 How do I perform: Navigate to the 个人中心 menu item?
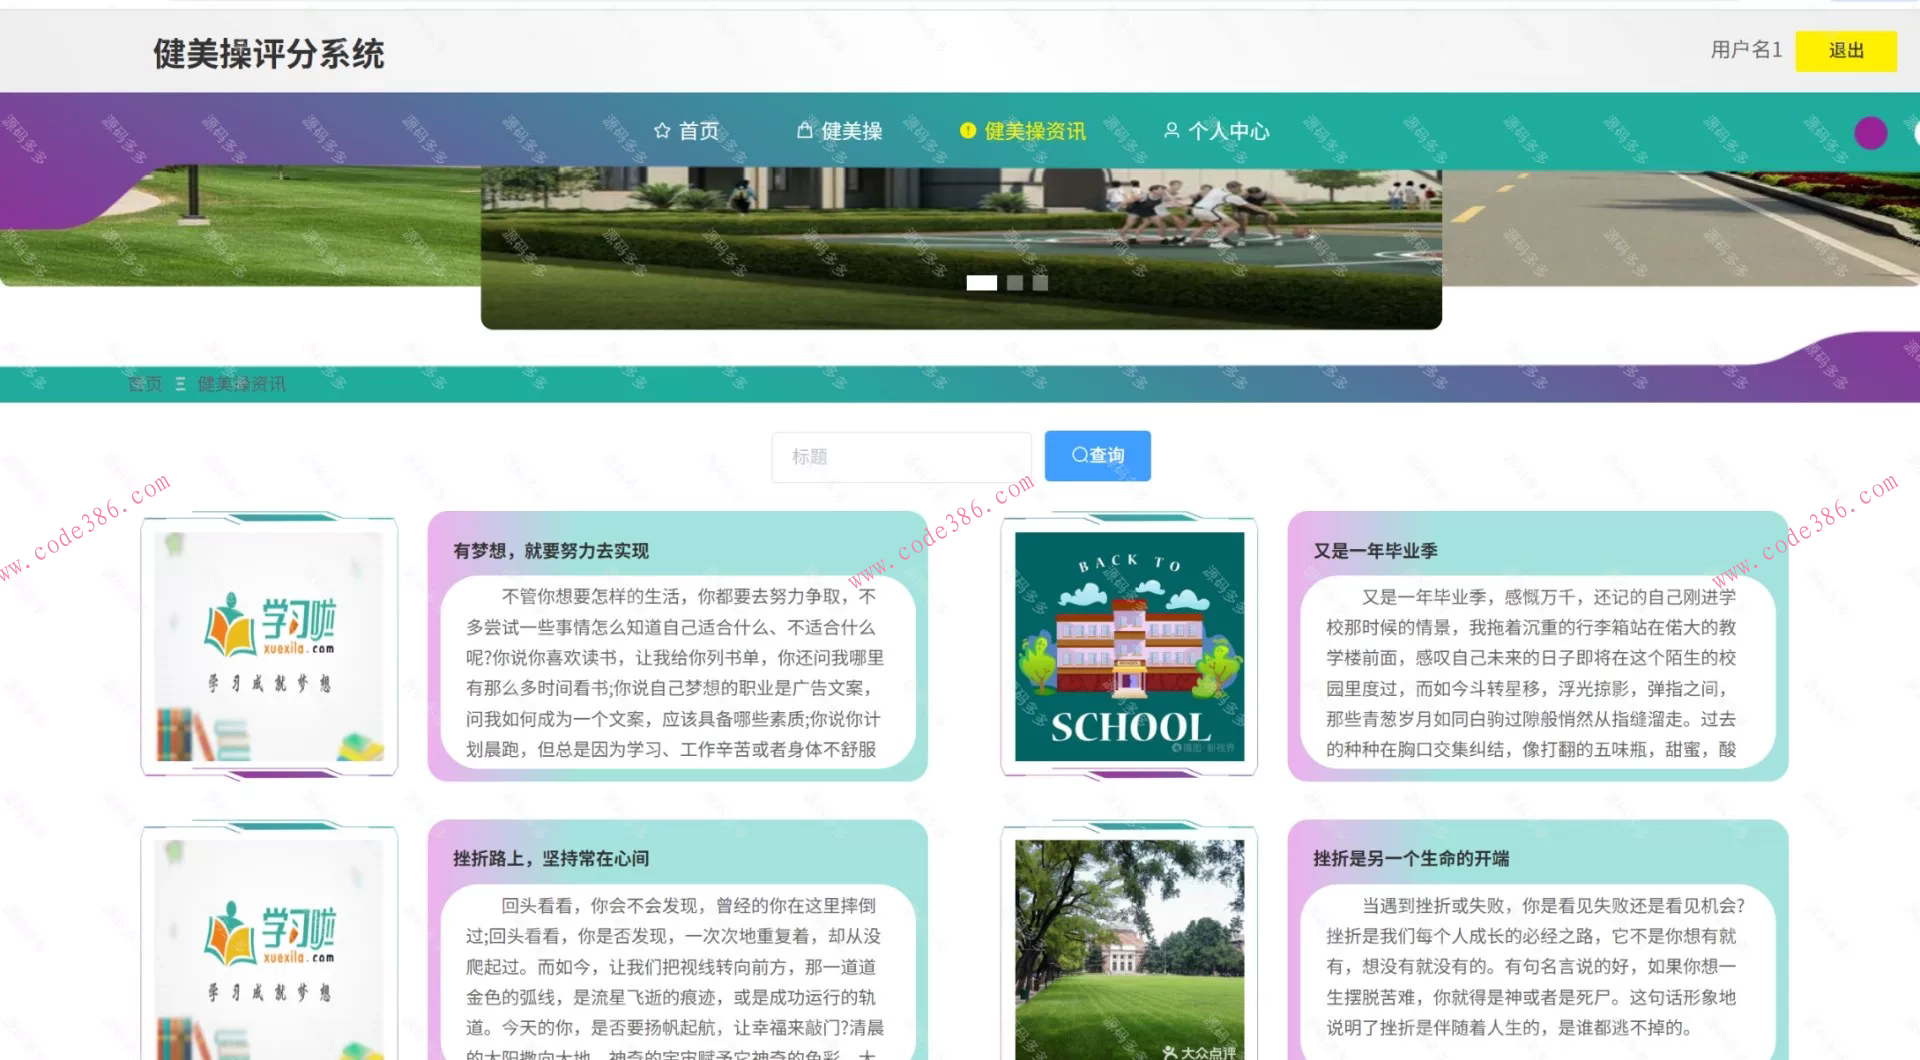click(x=1230, y=130)
